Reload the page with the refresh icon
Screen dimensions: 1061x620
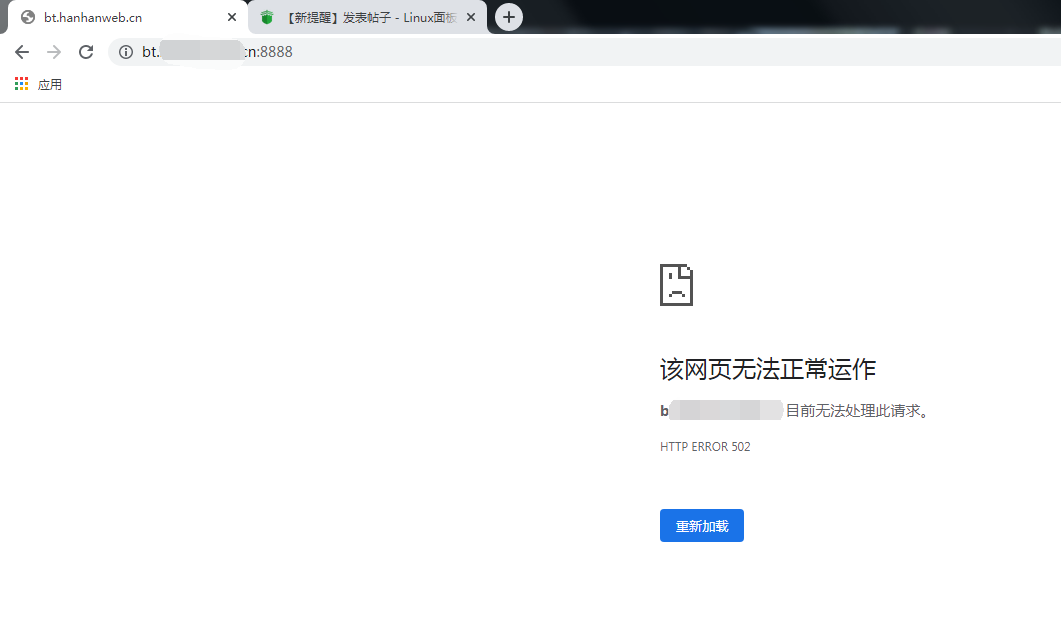pos(86,52)
